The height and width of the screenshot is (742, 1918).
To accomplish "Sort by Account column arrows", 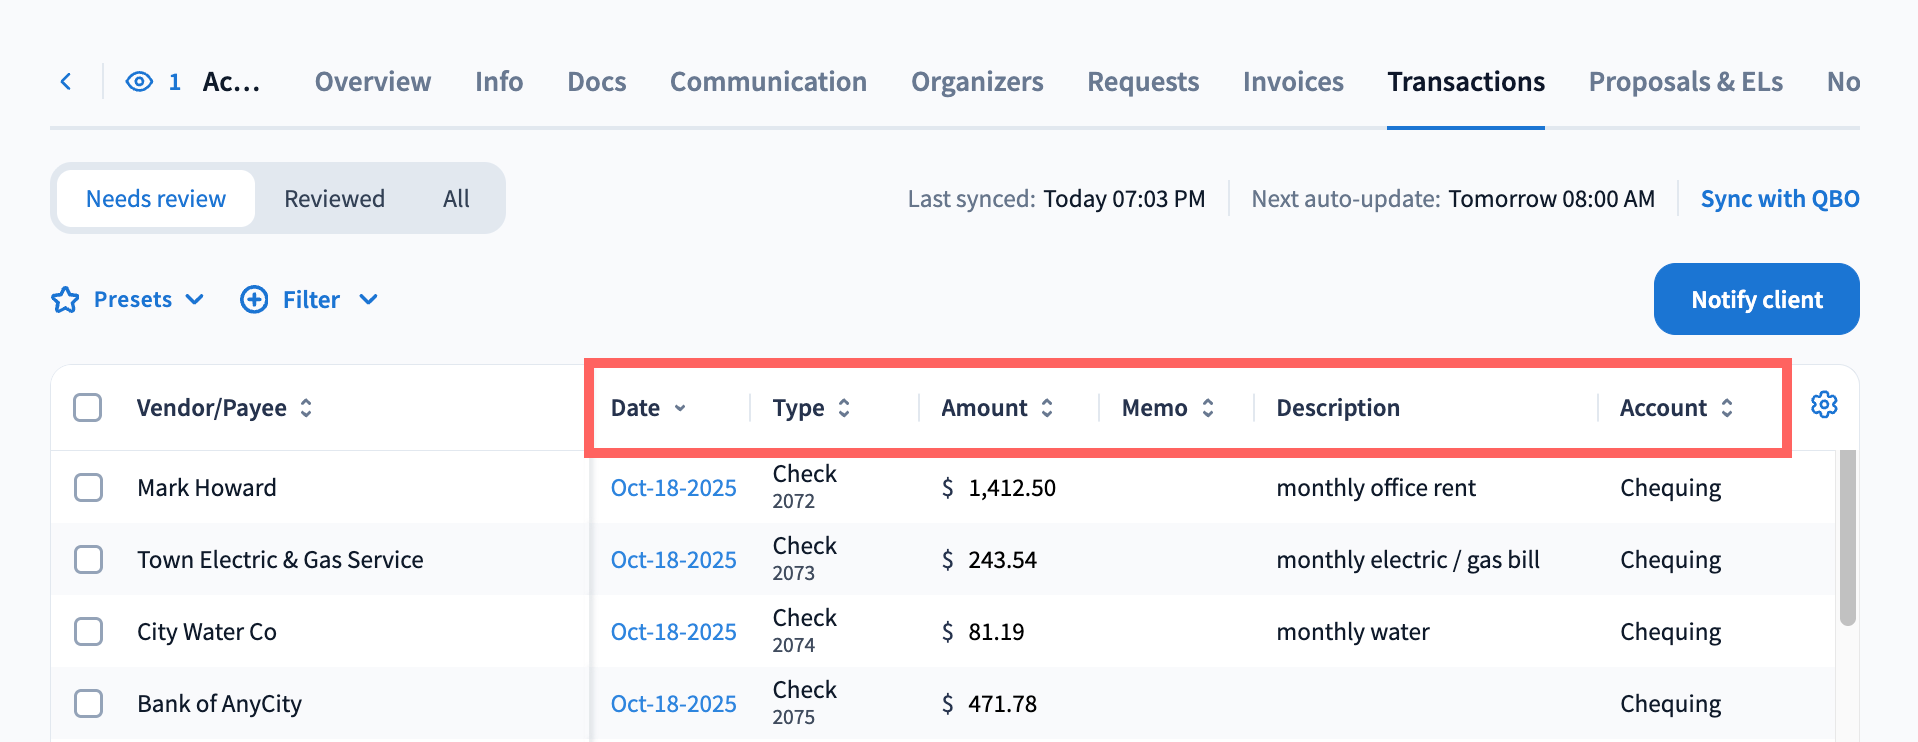I will (1727, 408).
